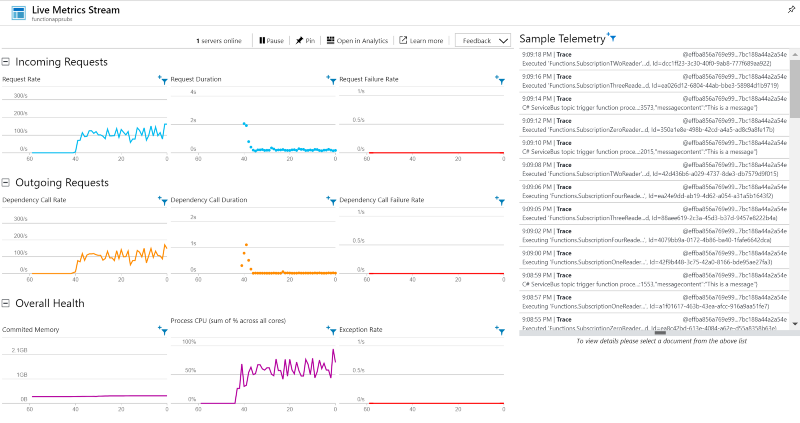800x423 pixels.
Task: Pin the blade using top-right pin icon
Action: (x=791, y=10)
